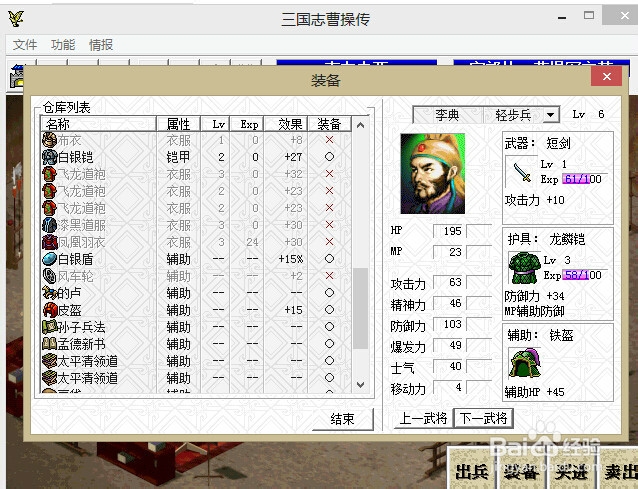Image resolution: width=638 pixels, height=489 pixels.
Task: Click the weapon Exp 61/100 progress bar
Action: 585,179
